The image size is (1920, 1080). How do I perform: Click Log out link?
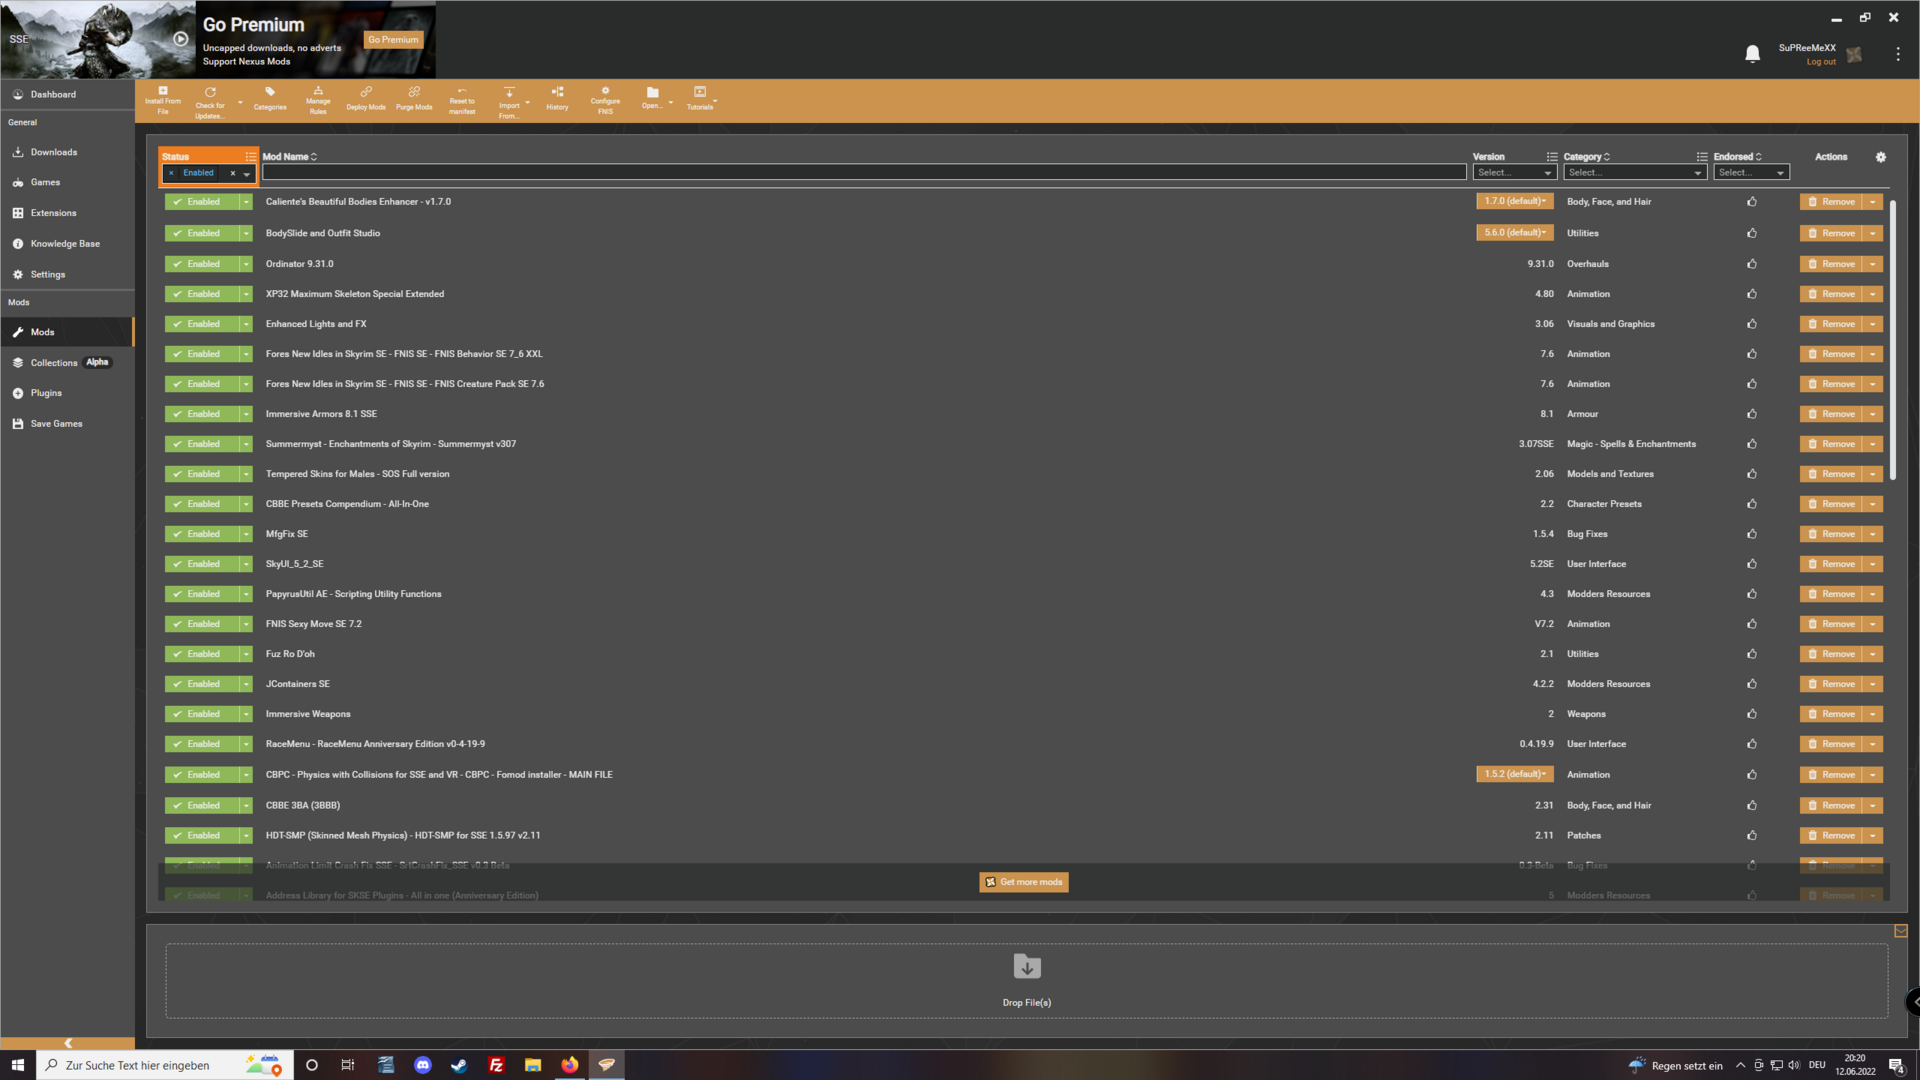pyautogui.click(x=1820, y=62)
